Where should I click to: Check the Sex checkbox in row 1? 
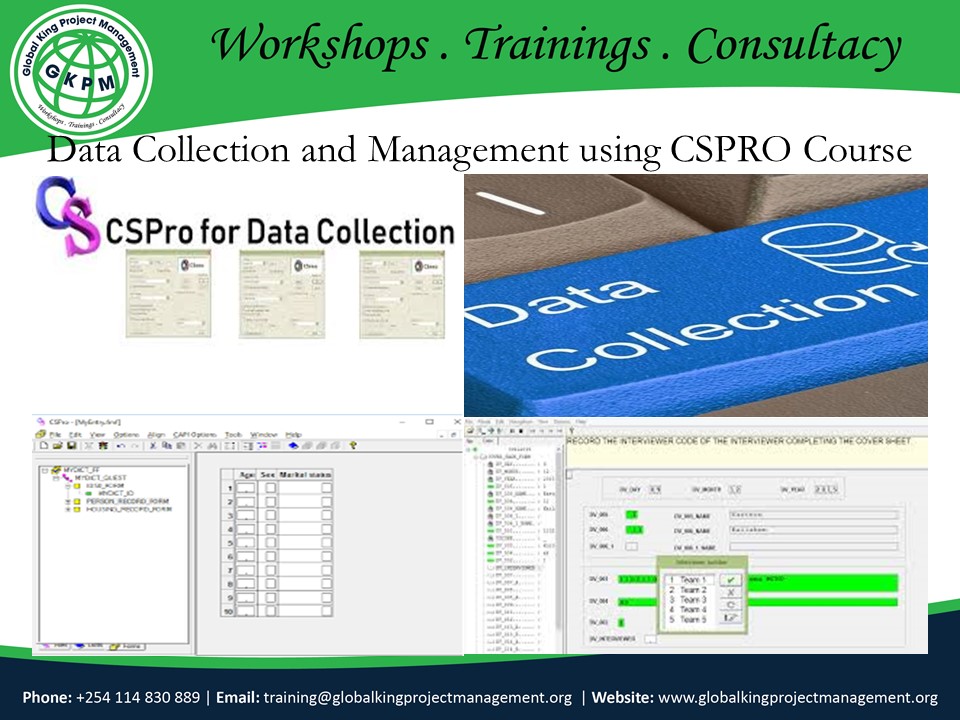(270, 488)
